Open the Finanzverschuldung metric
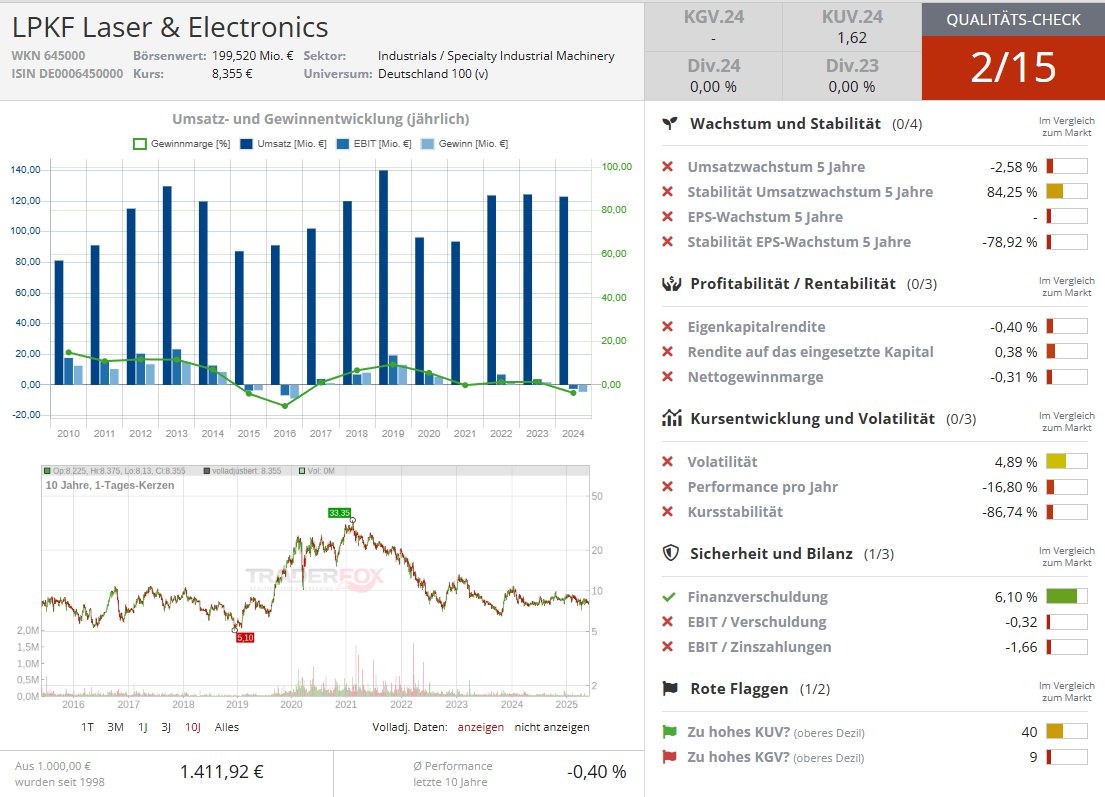 pyautogui.click(x=758, y=597)
